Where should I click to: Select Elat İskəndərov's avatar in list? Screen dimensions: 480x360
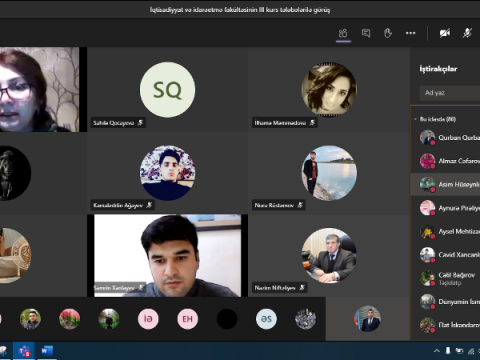click(x=427, y=325)
